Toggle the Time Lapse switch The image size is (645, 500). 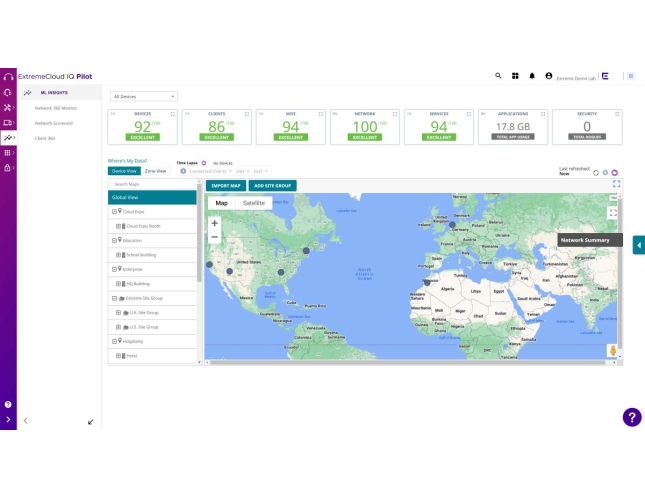click(204, 162)
